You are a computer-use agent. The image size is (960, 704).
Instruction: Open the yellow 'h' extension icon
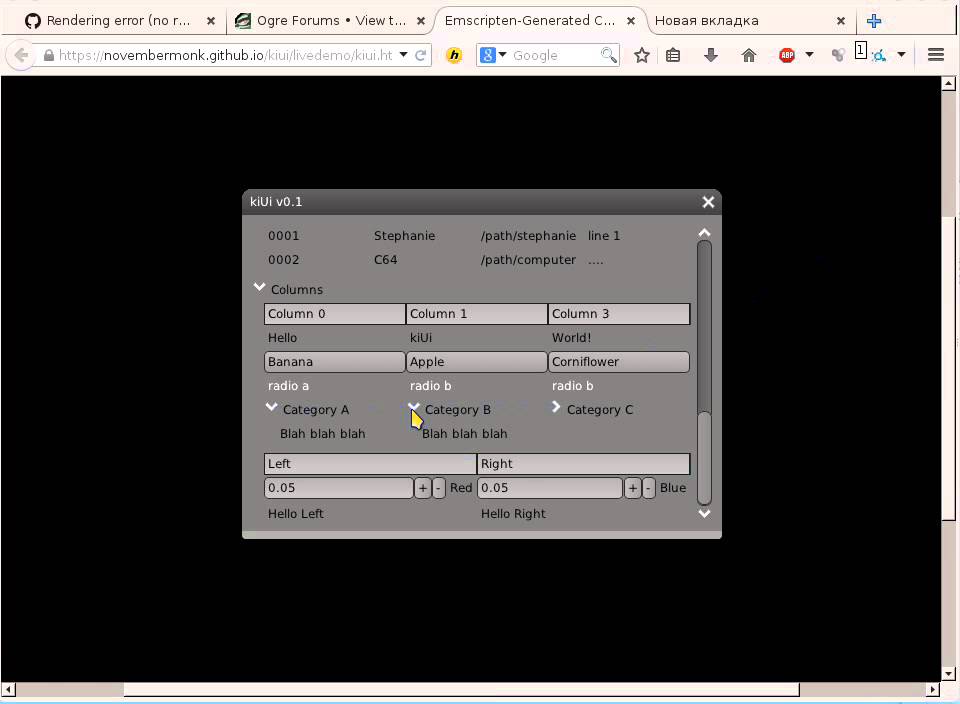click(x=454, y=55)
